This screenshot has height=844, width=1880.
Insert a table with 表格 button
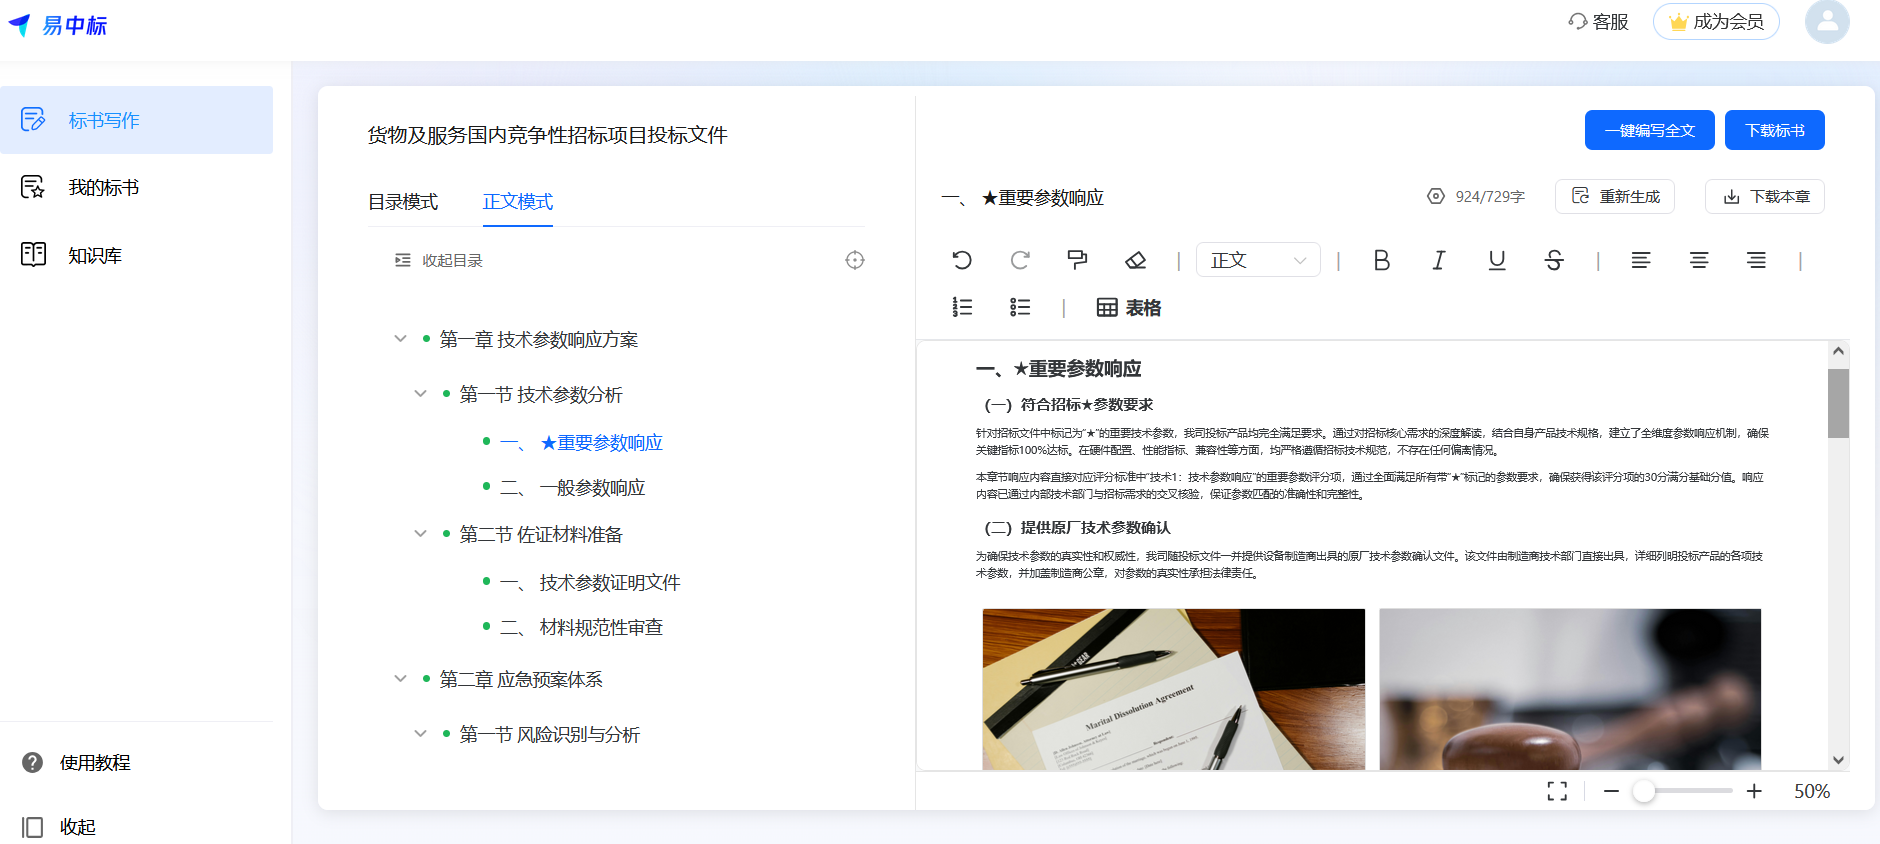point(1129,308)
